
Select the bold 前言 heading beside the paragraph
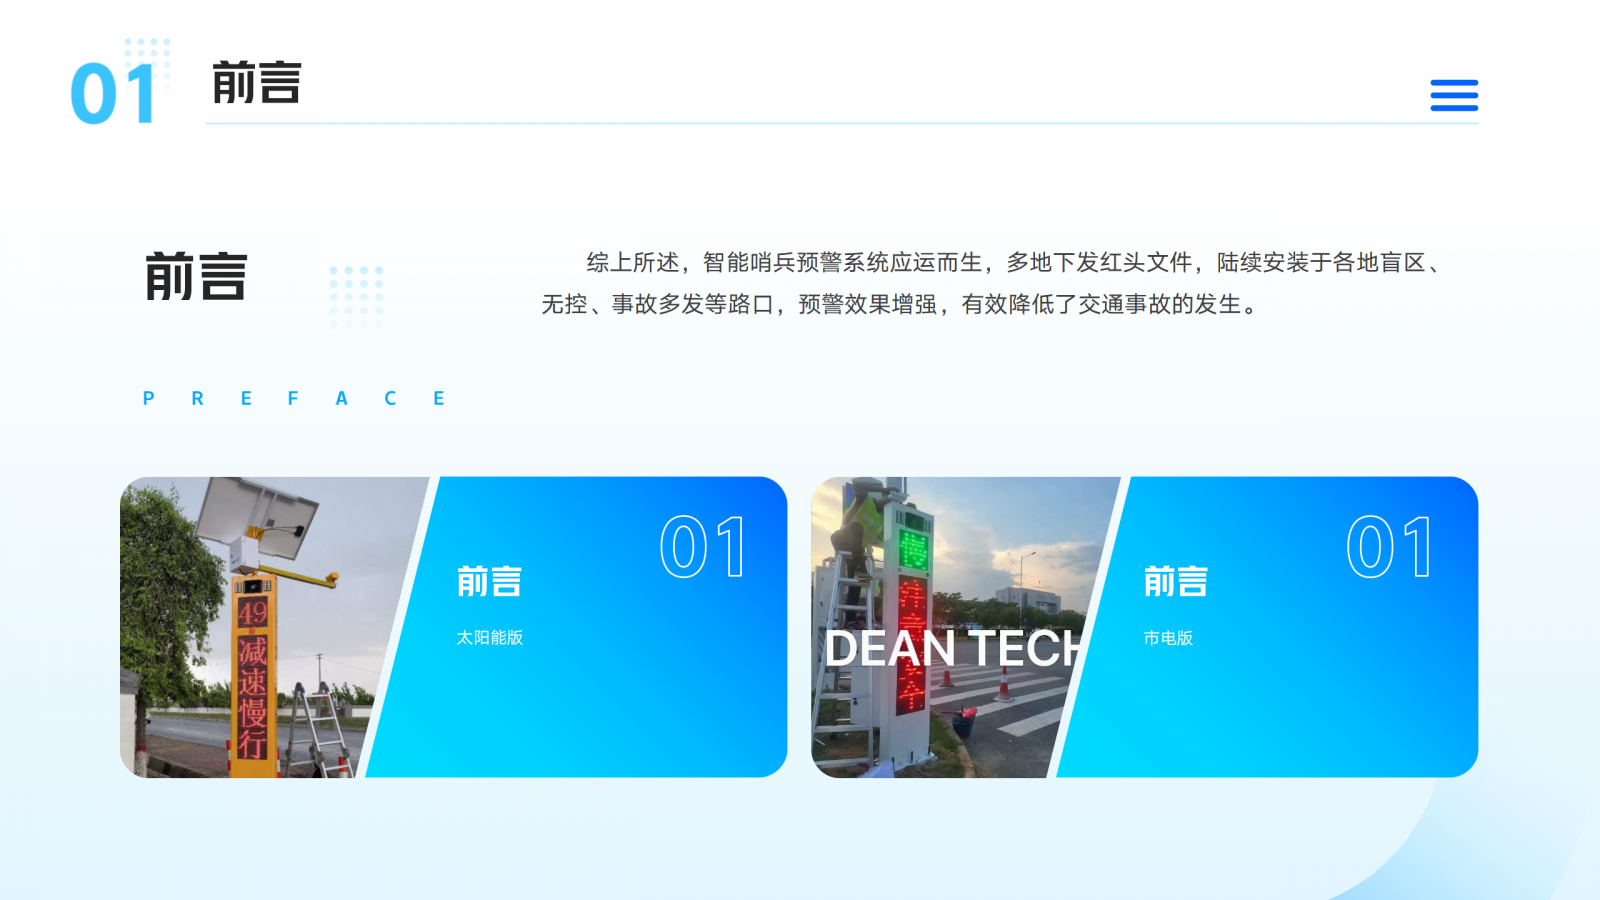(196, 277)
